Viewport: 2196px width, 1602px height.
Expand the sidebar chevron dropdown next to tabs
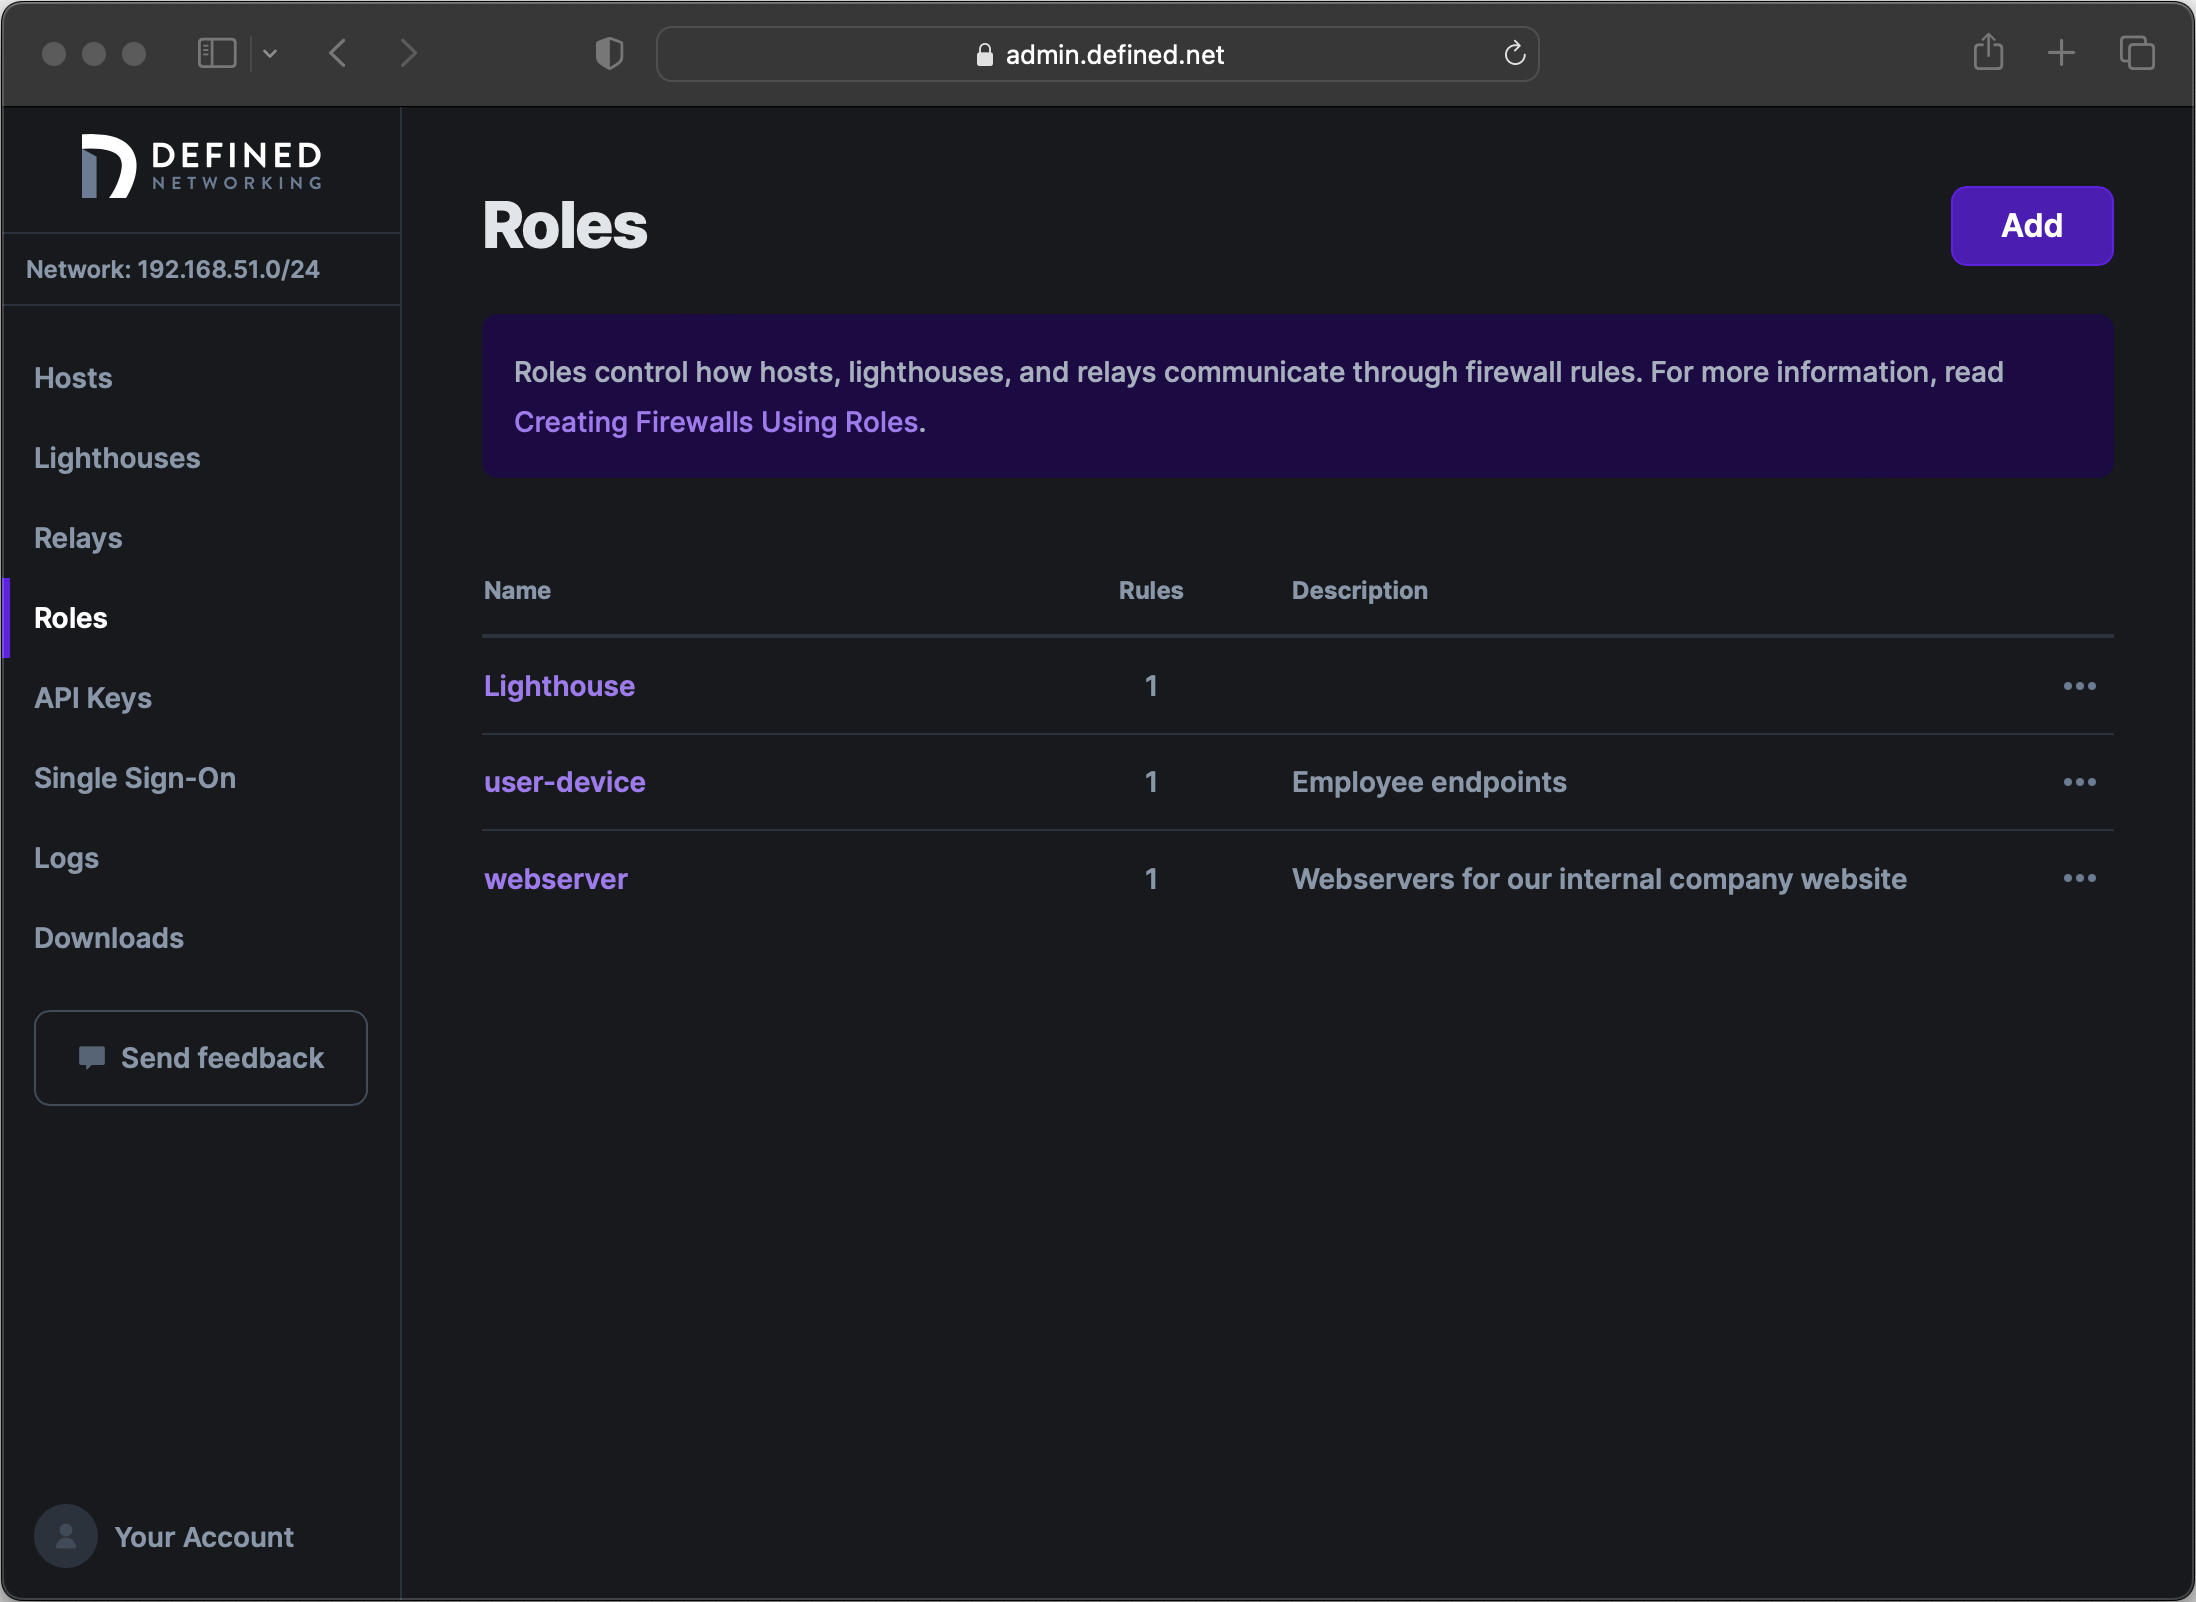[x=269, y=54]
